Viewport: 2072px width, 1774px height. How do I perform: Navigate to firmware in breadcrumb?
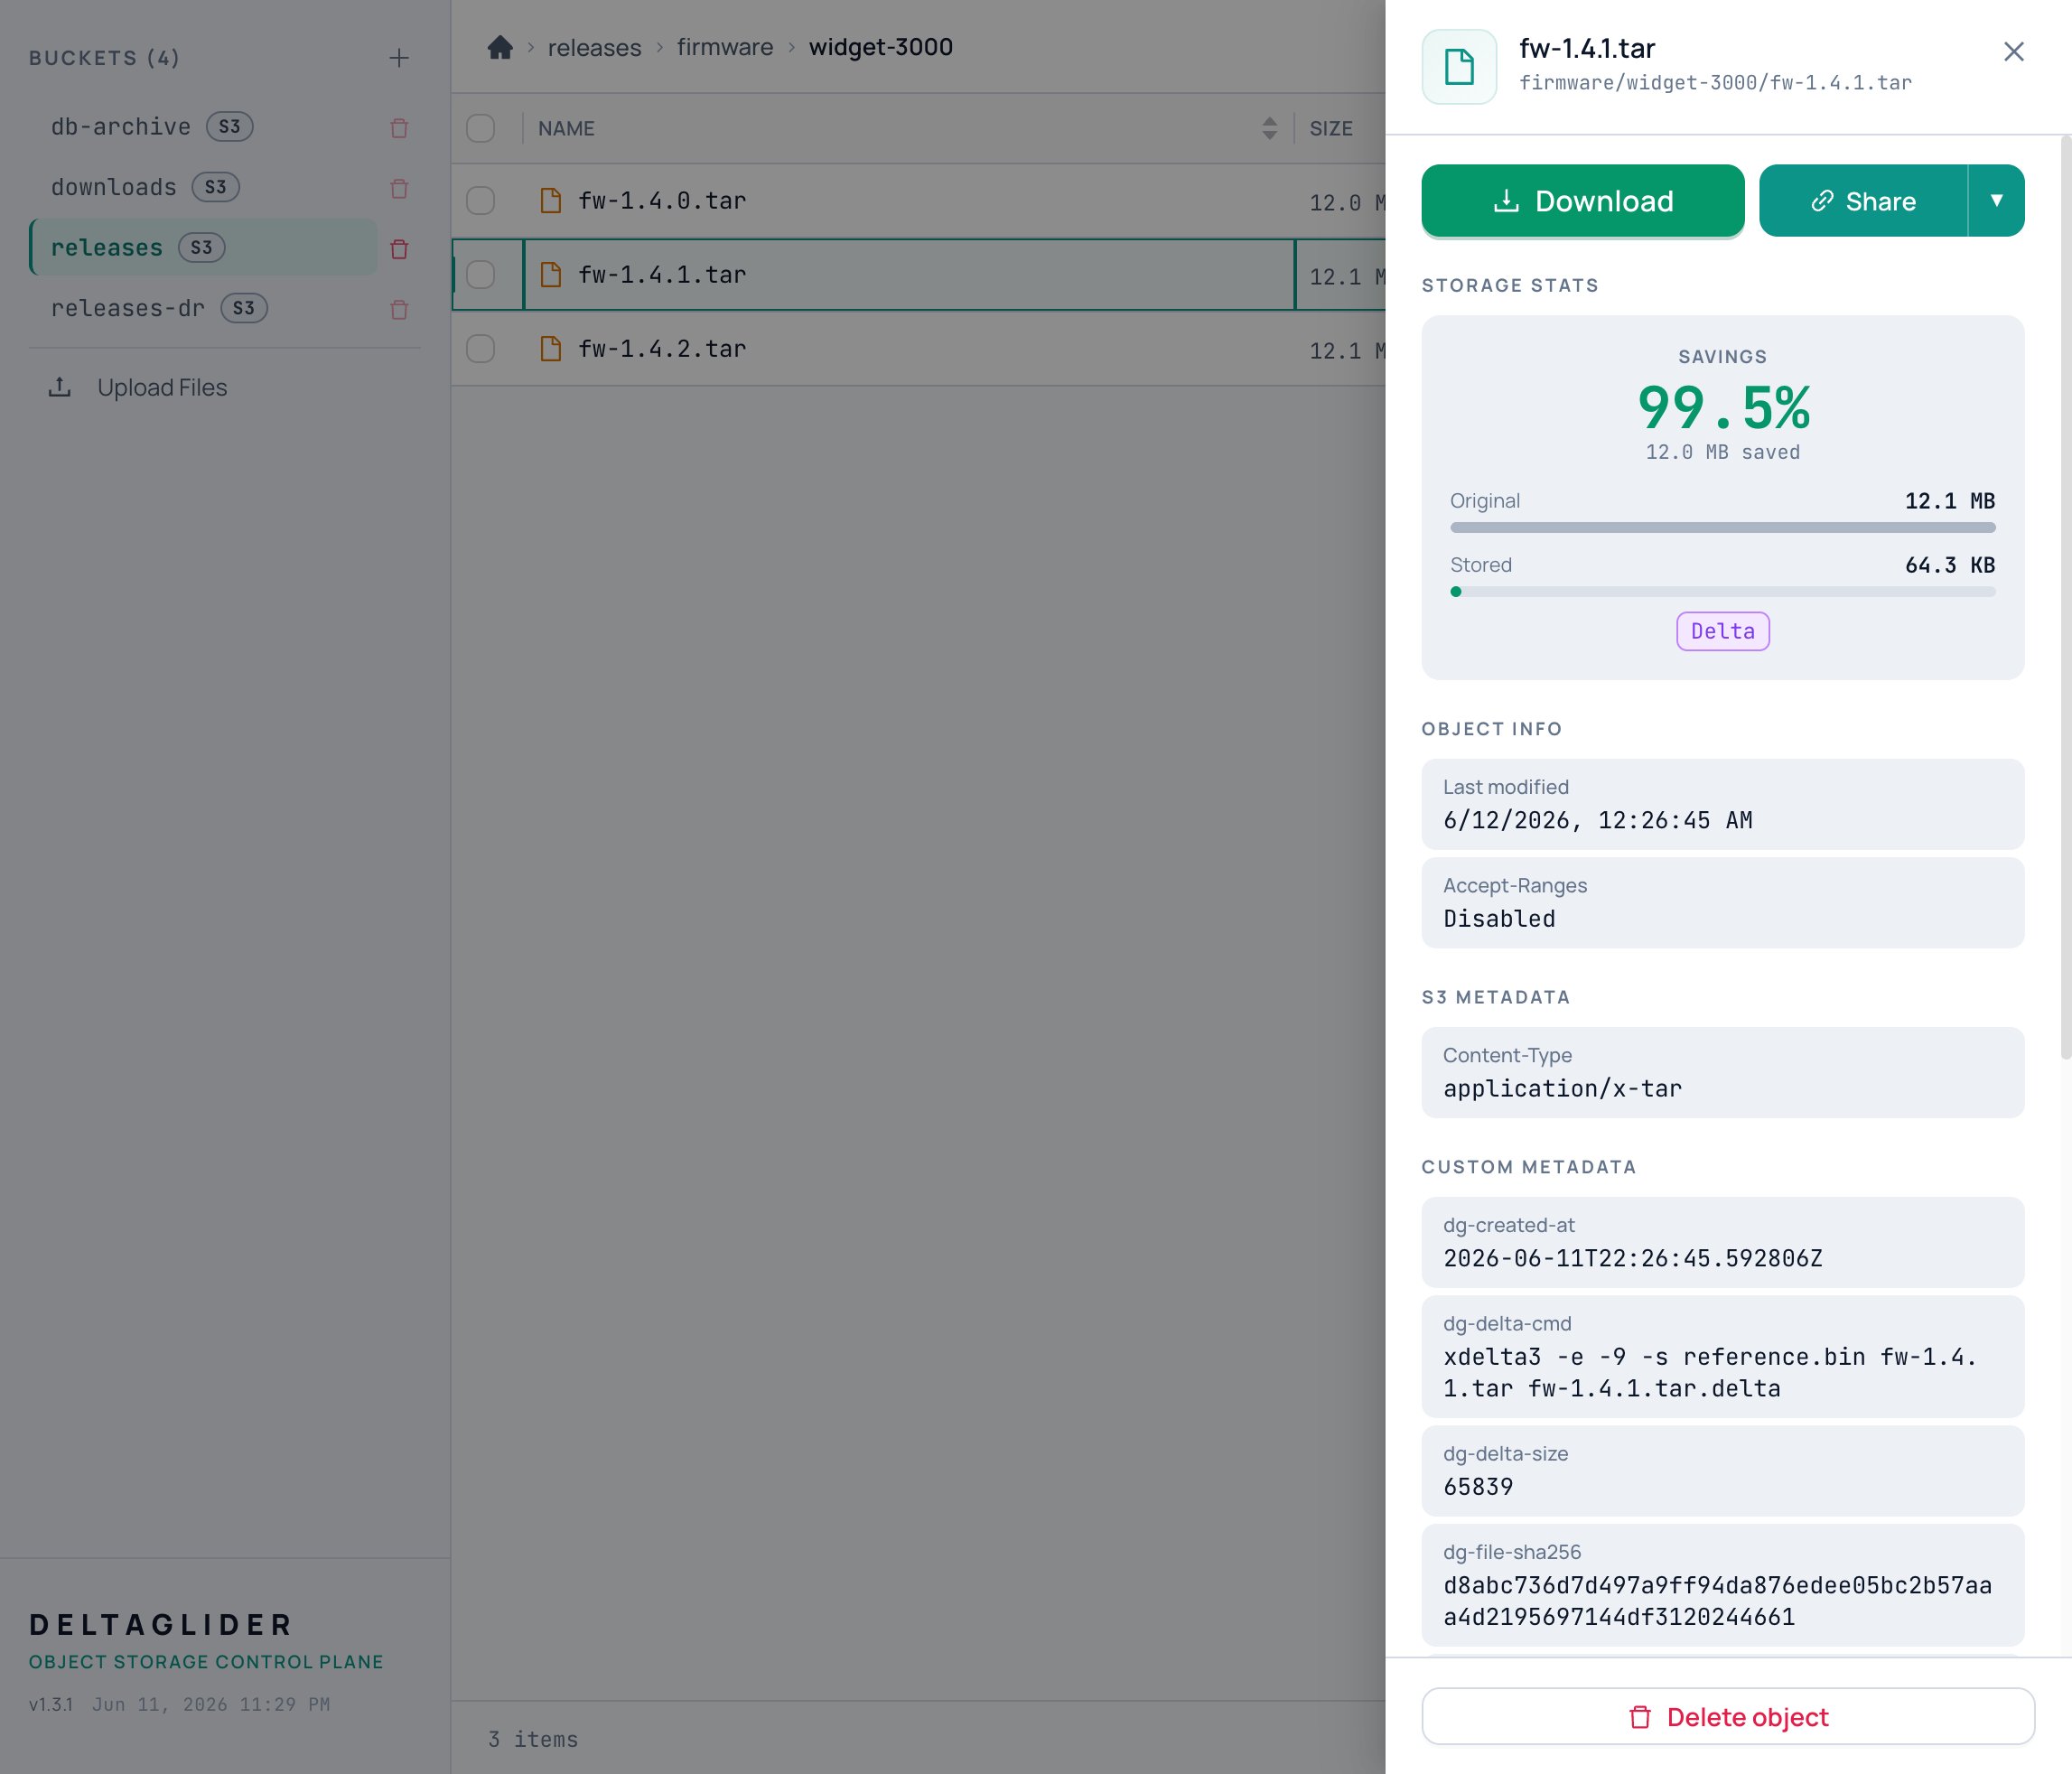pyautogui.click(x=725, y=47)
